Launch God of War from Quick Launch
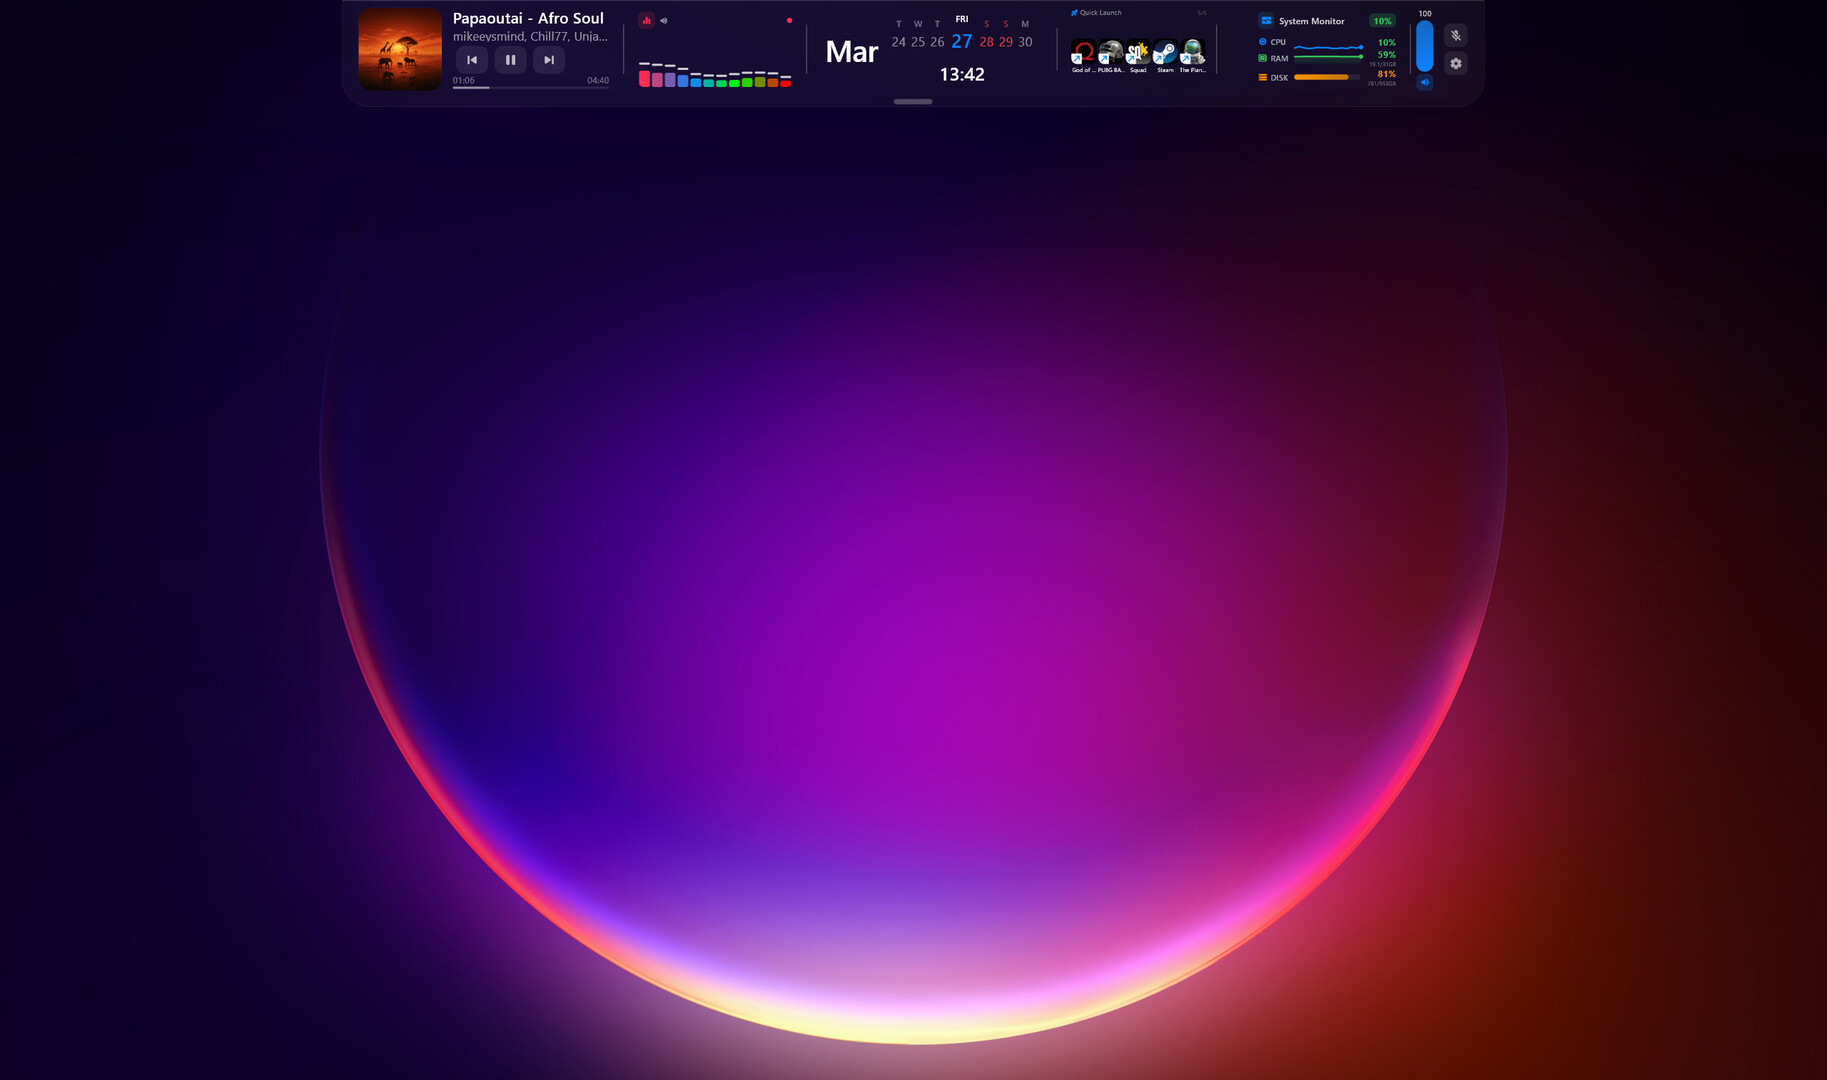Viewport: 1827px width, 1080px height. tap(1083, 52)
